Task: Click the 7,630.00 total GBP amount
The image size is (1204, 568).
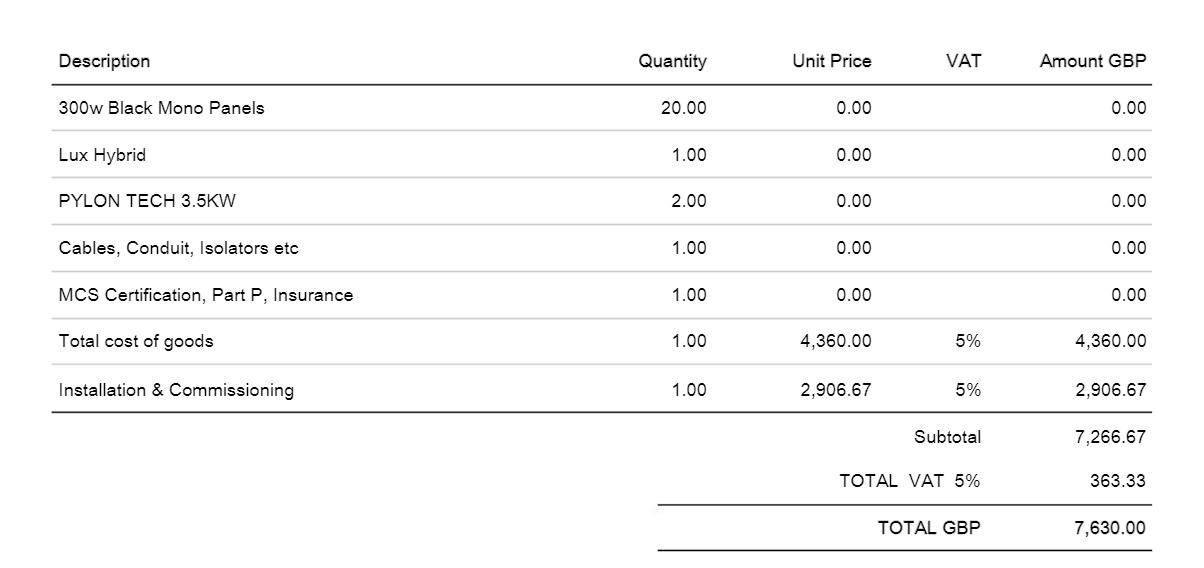Action: tap(1111, 528)
